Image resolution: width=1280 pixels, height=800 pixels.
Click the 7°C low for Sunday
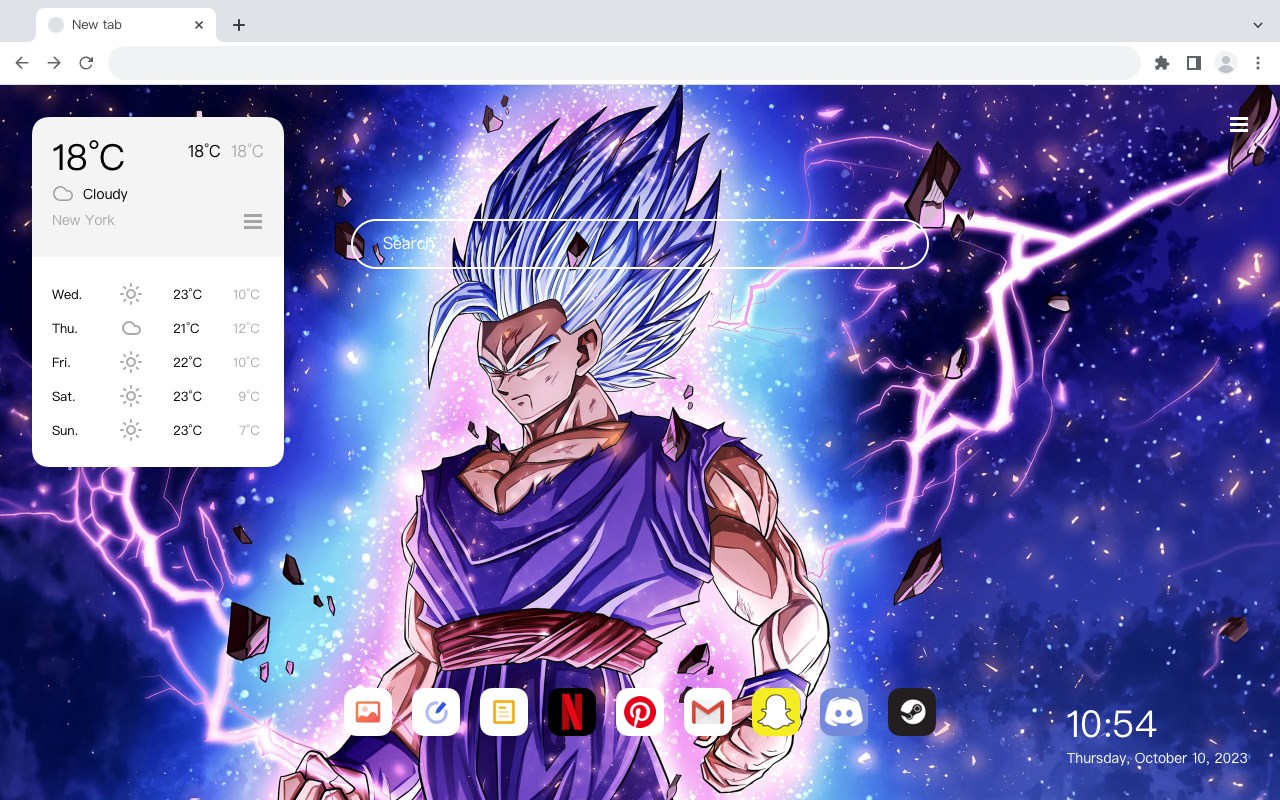click(x=249, y=430)
